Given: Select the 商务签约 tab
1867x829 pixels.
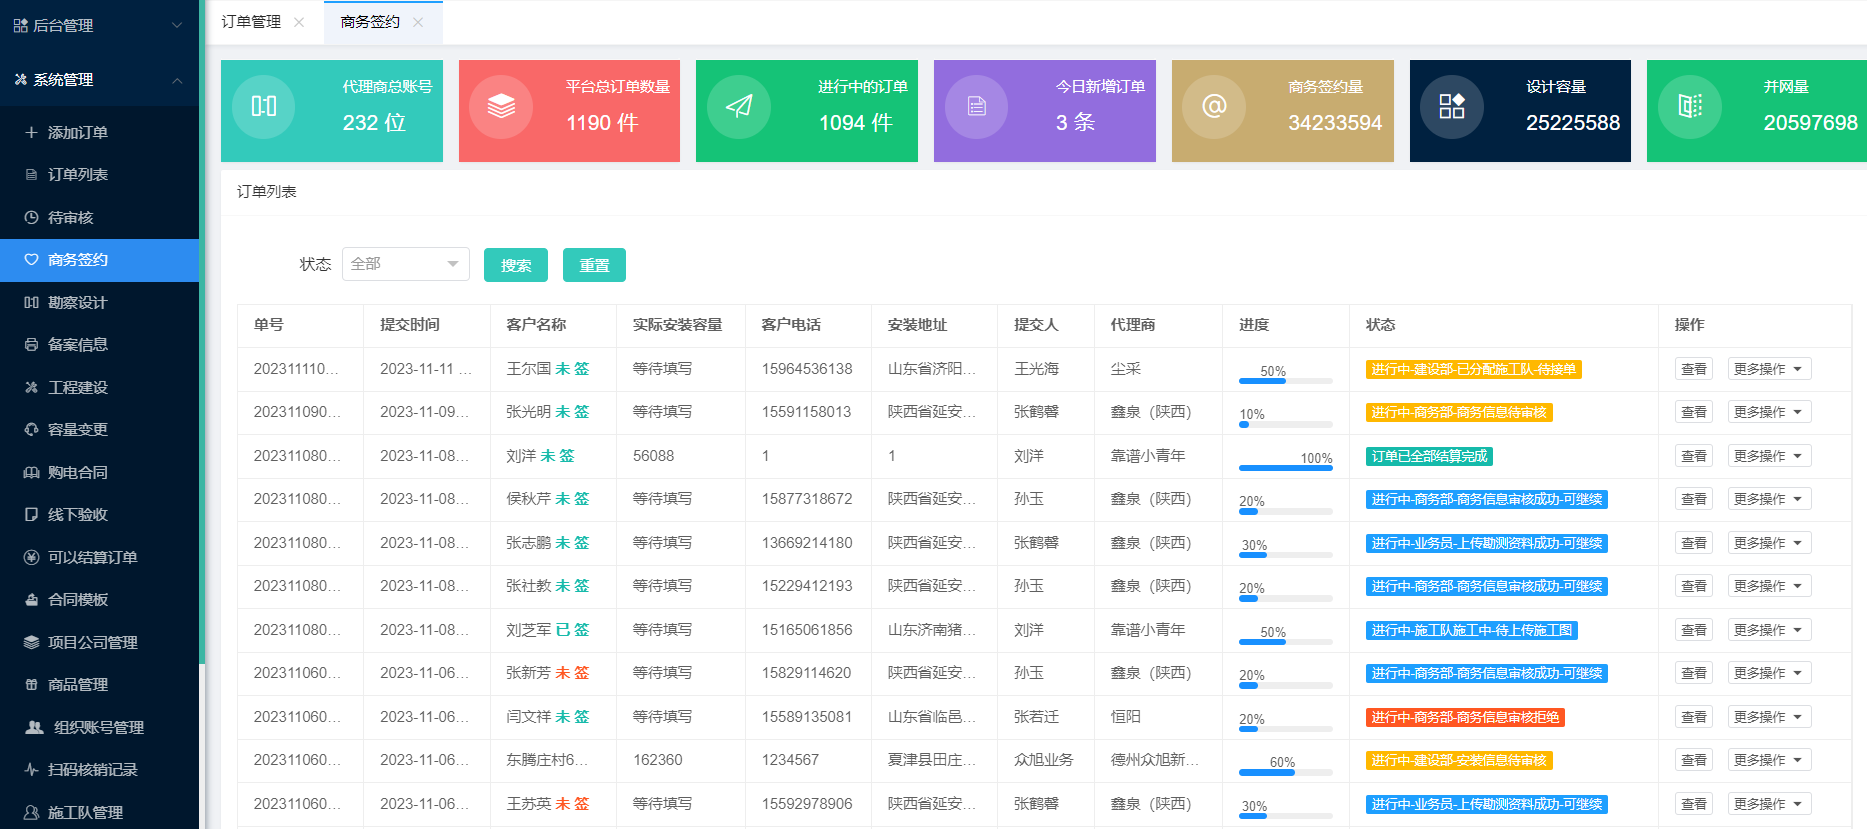Looking at the screenshot, I should (370, 22).
